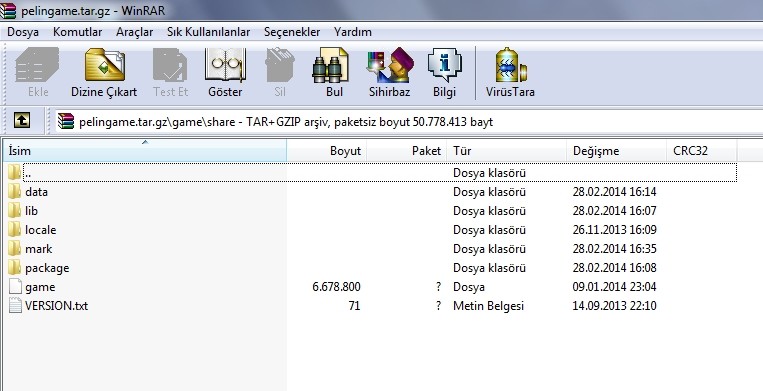Screen dimensions: 763x391
Task: Select the locale folder icon
Action: [x=15, y=230]
